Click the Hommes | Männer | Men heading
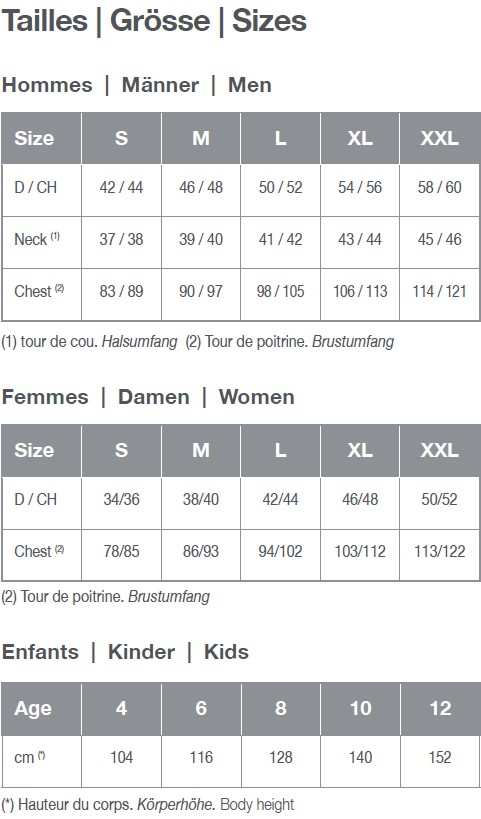 click(137, 85)
